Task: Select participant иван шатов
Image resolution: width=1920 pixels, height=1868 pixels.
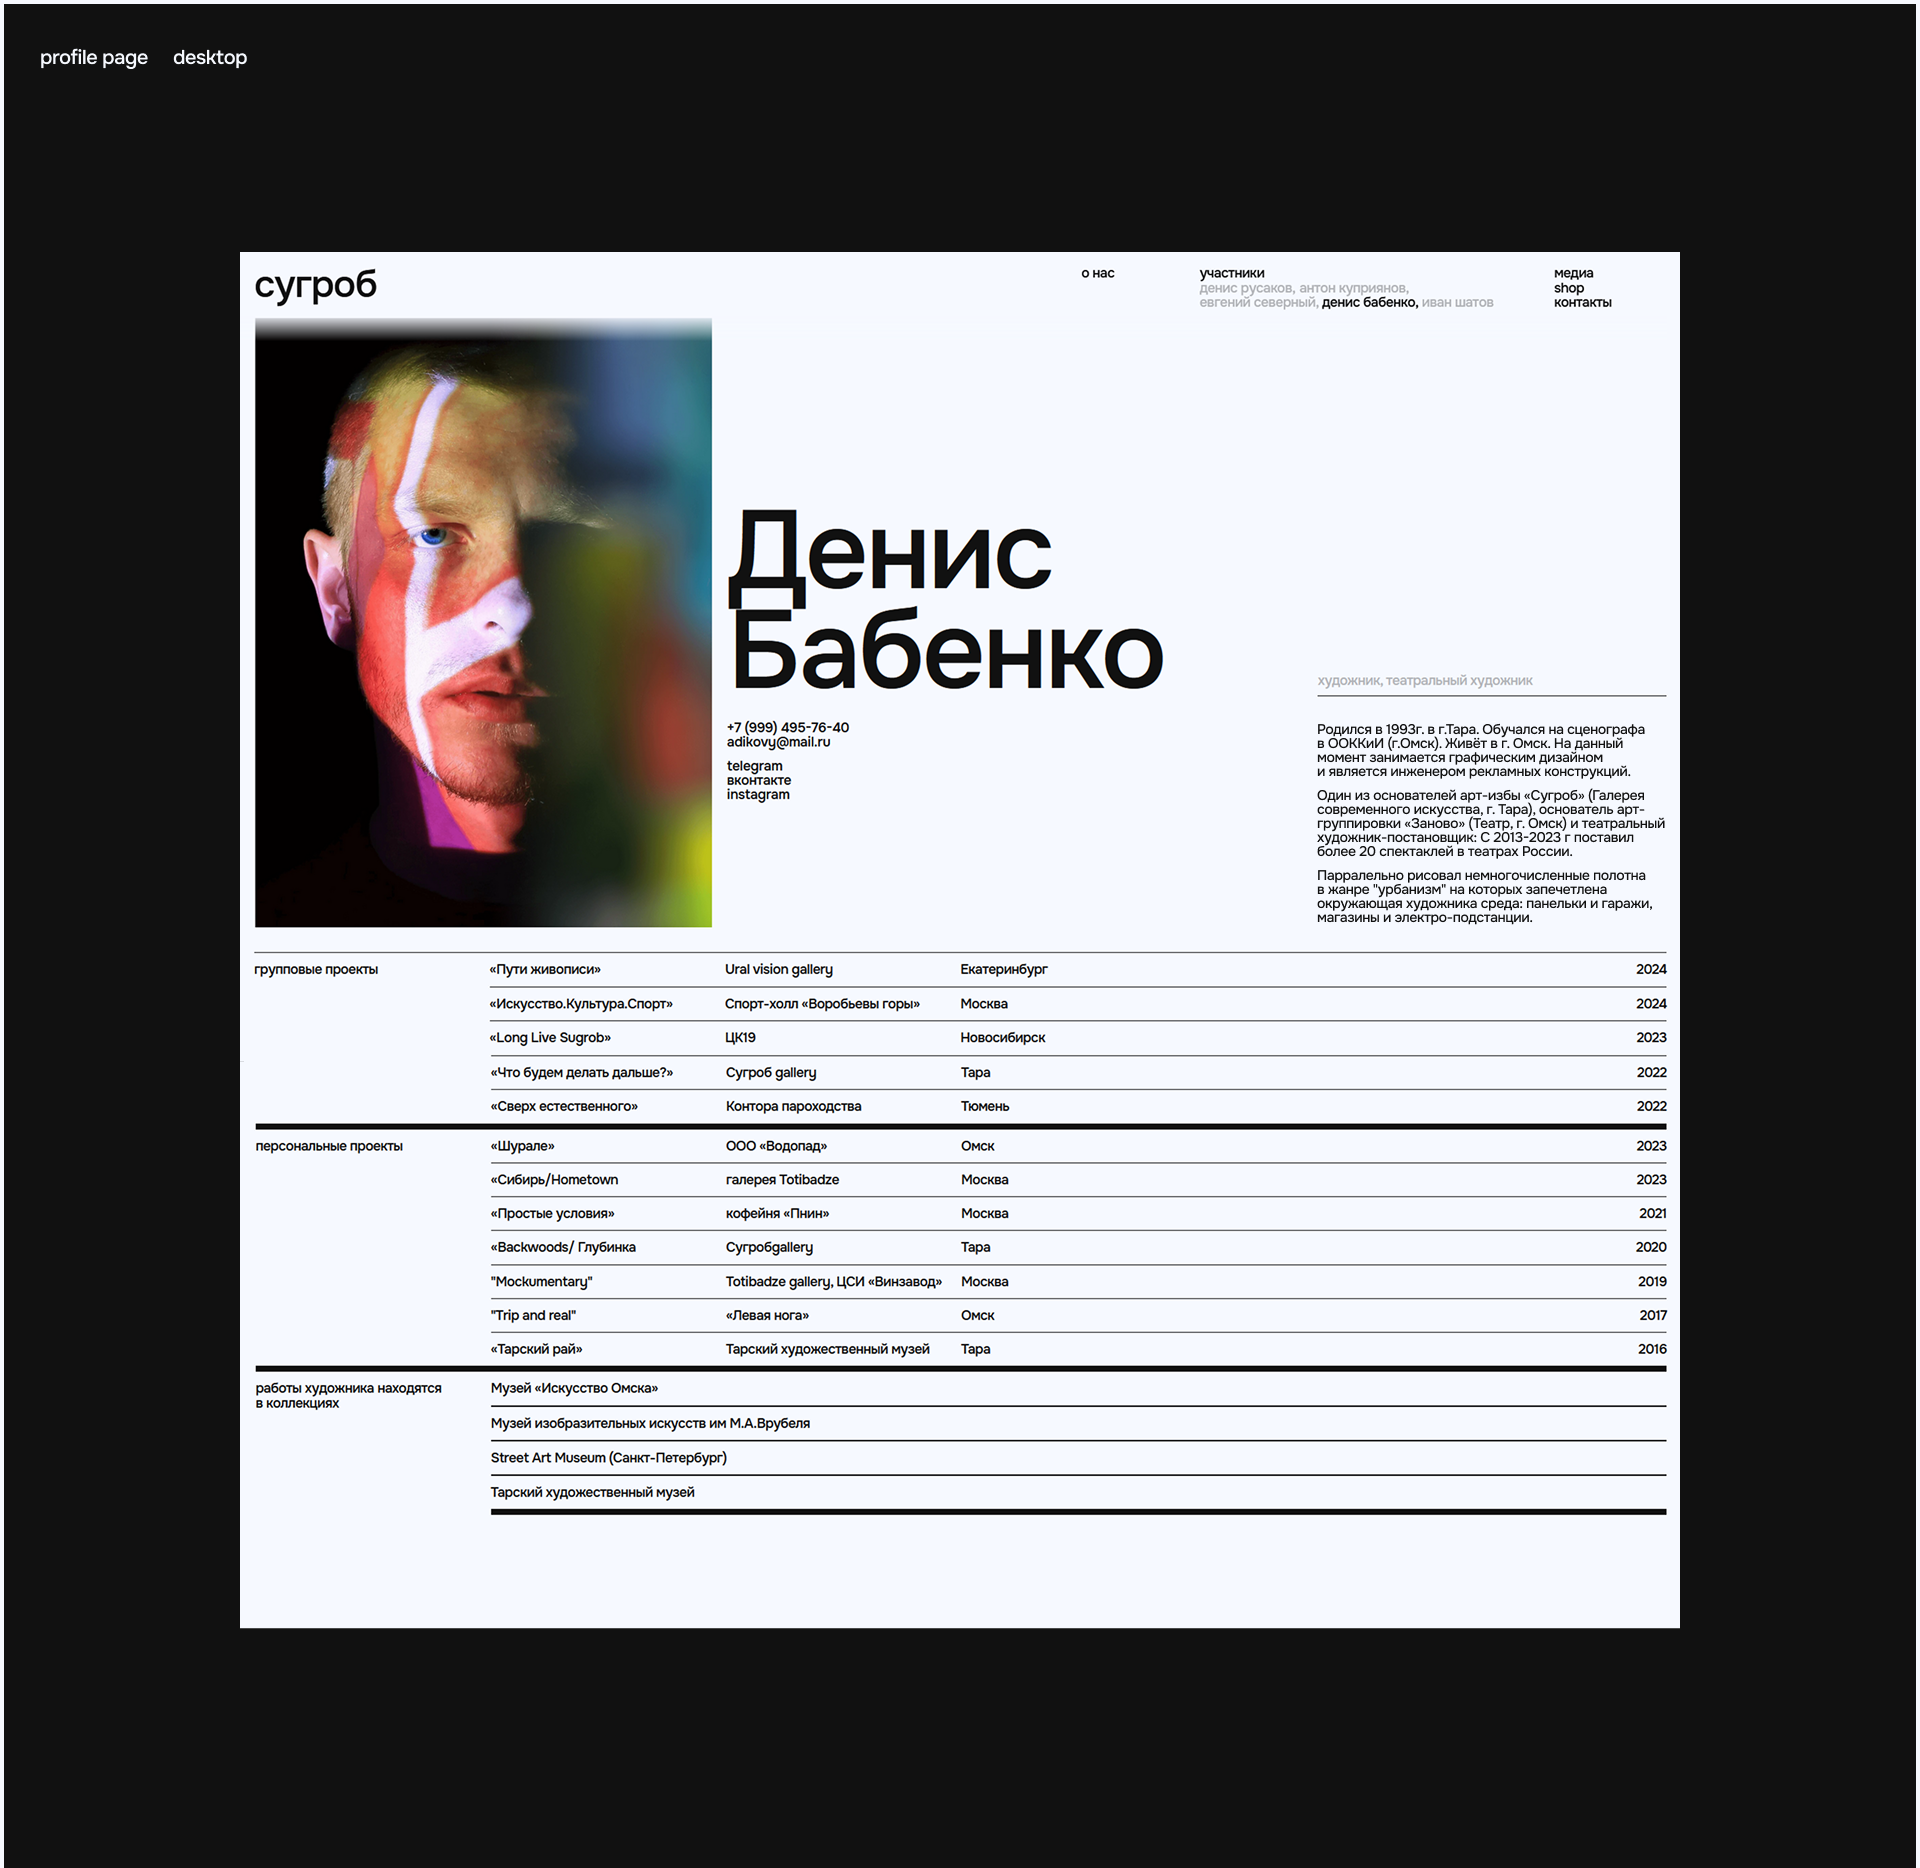Action: pos(1457,302)
